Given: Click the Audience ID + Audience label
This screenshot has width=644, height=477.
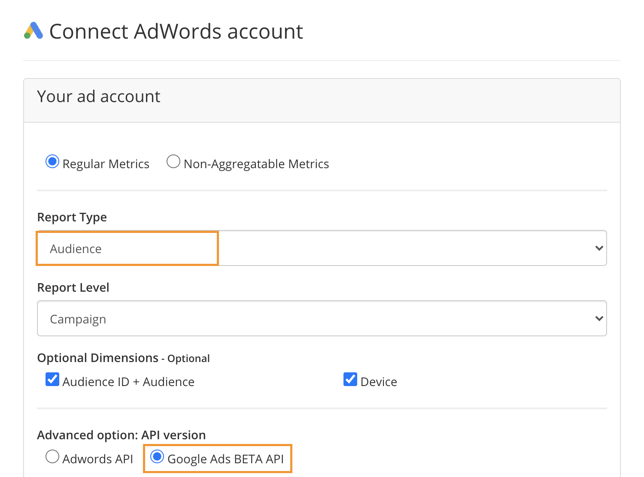Looking at the screenshot, I should coord(128,382).
